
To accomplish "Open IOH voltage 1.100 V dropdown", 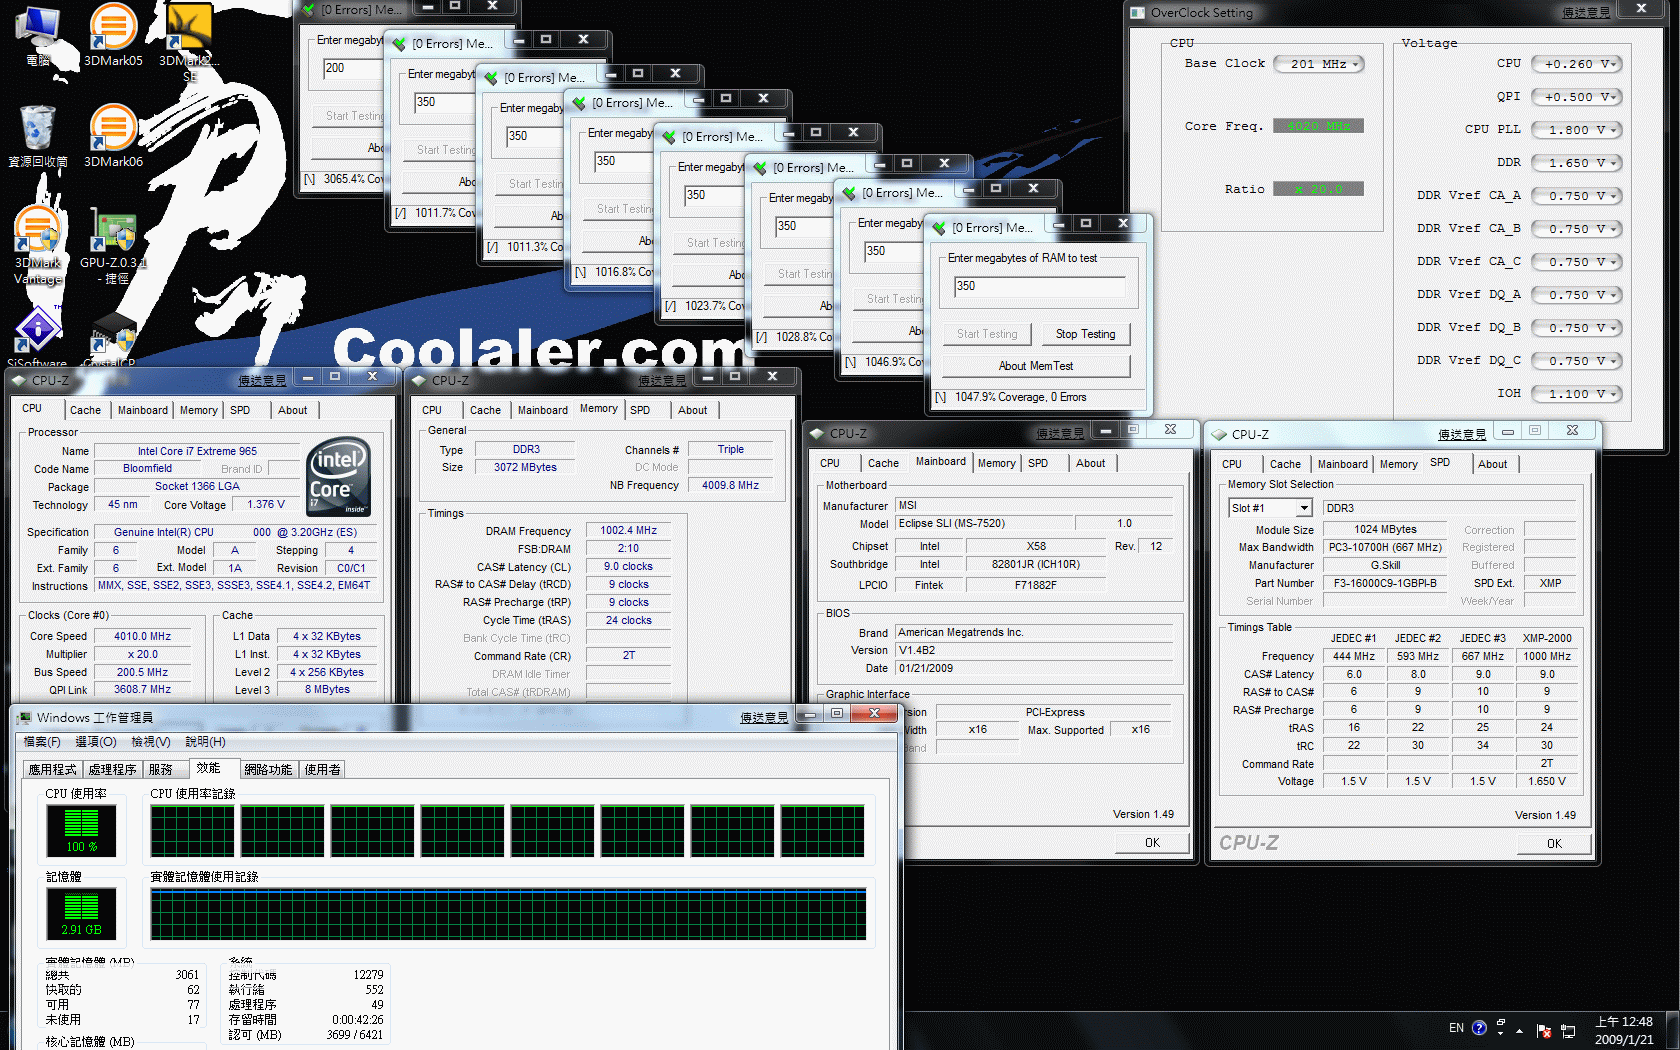I will [1576, 394].
